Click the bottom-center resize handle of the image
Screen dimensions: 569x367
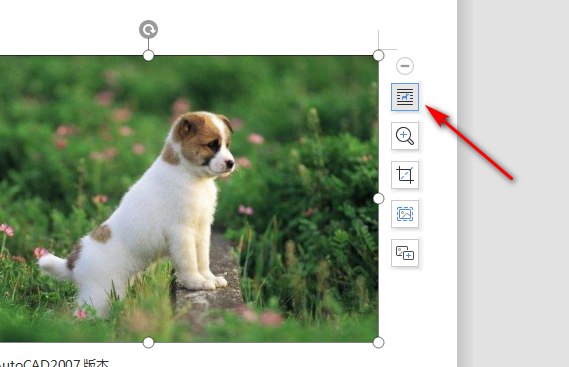[x=148, y=342]
